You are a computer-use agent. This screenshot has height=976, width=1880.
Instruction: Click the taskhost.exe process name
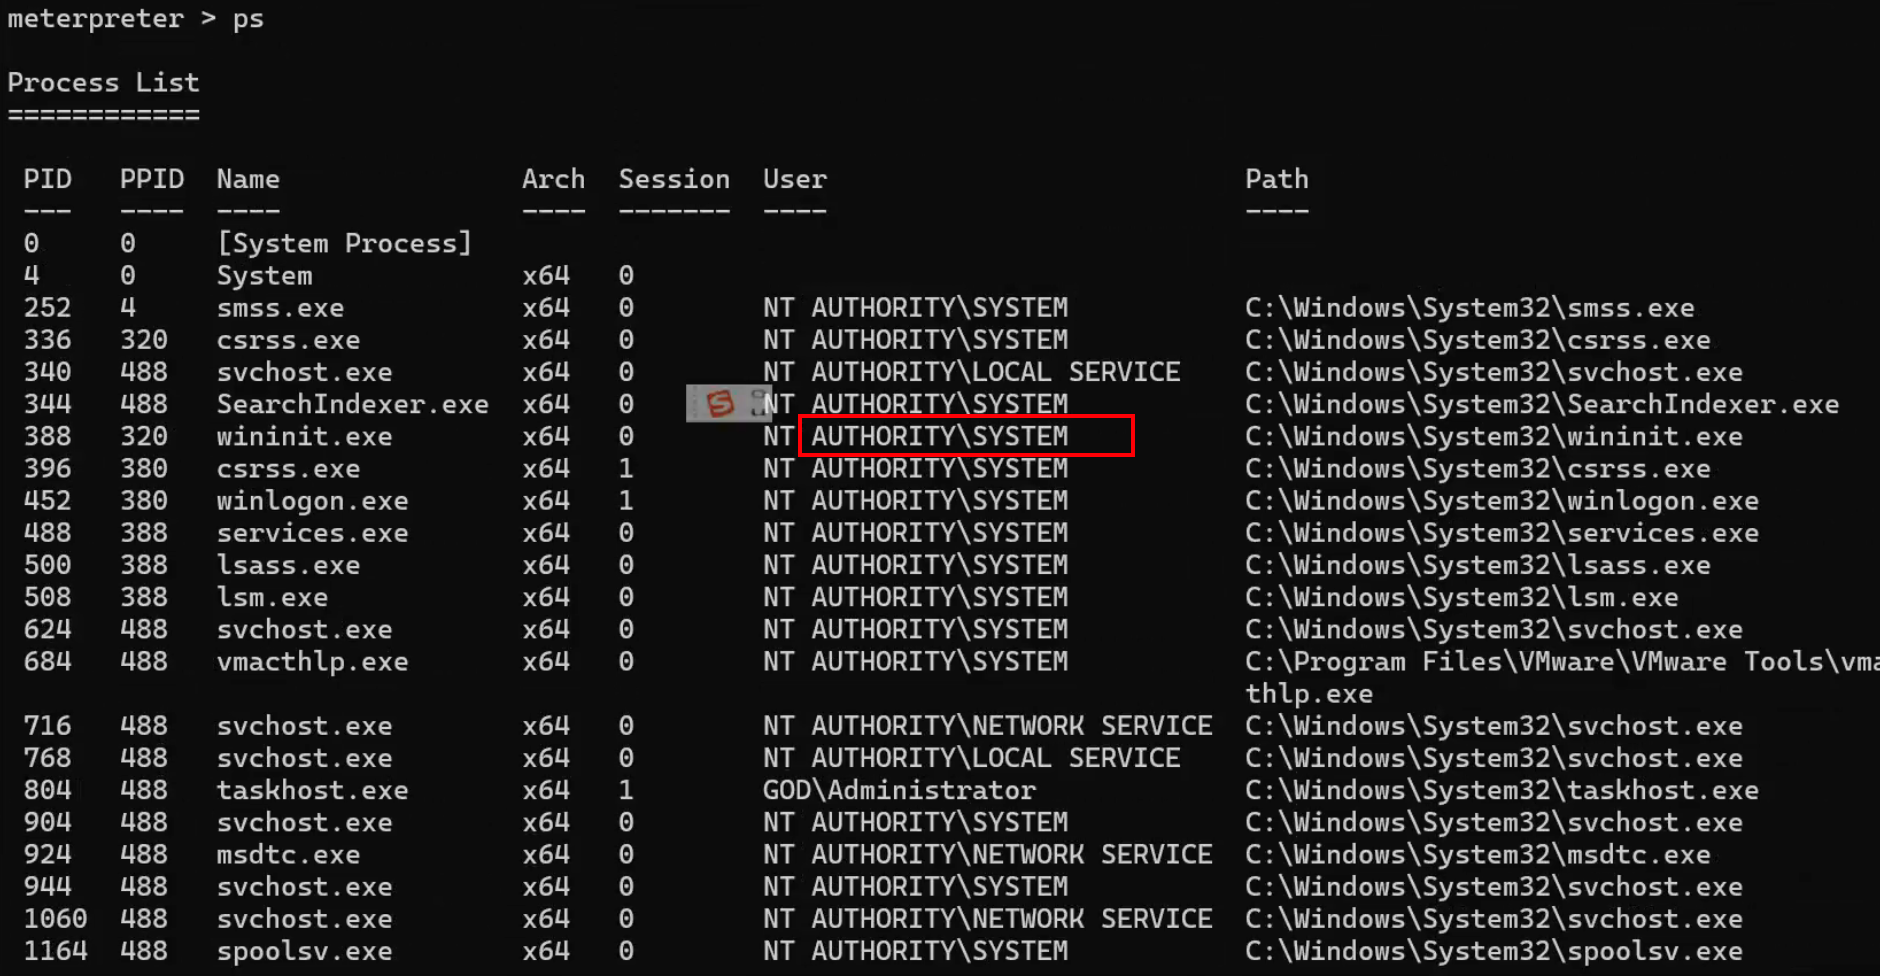(x=312, y=790)
